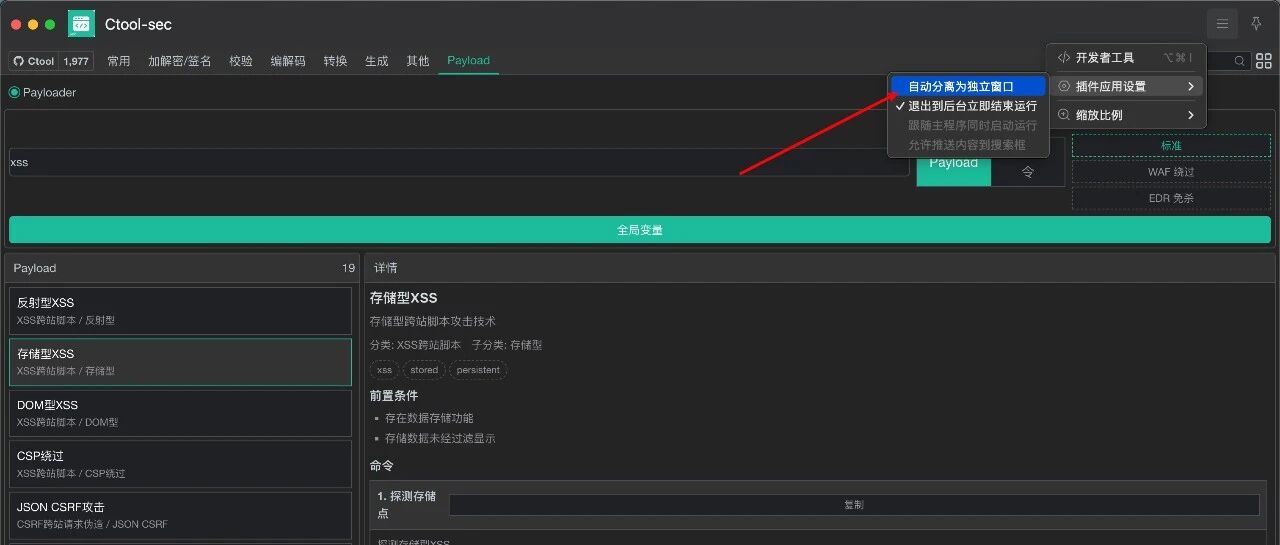
Task: Click the search magnifier icon
Action: 1240,61
